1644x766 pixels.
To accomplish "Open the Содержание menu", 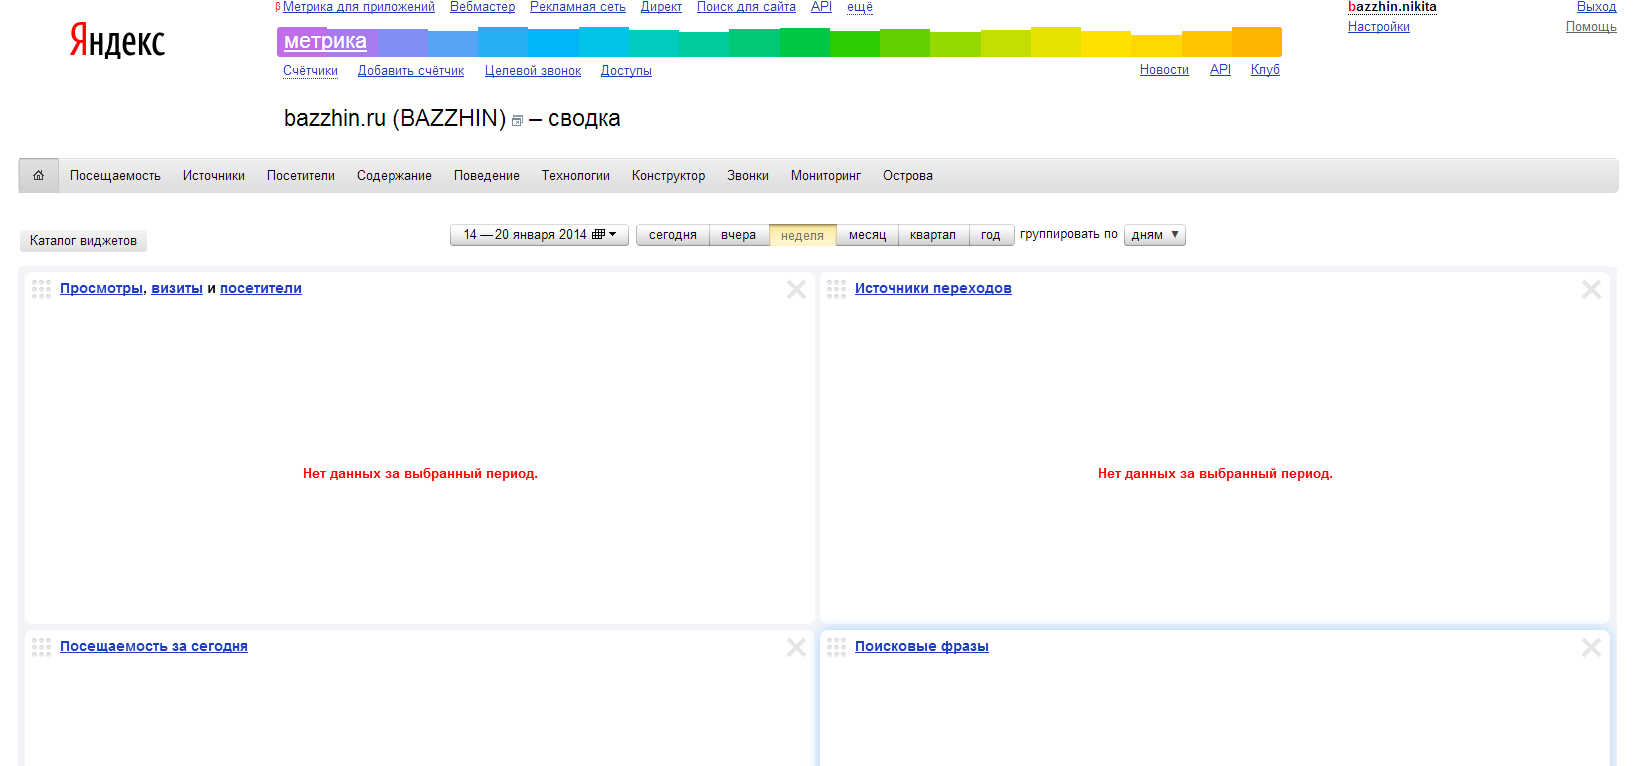I will click(x=394, y=176).
